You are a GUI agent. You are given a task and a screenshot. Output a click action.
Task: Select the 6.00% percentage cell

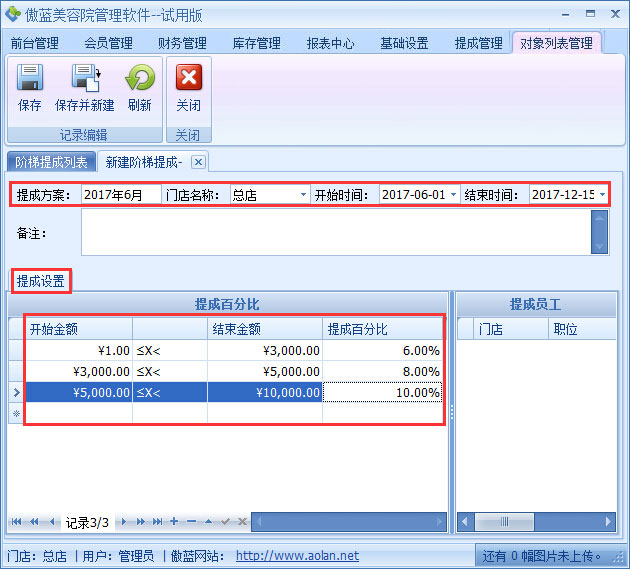pyautogui.click(x=382, y=350)
